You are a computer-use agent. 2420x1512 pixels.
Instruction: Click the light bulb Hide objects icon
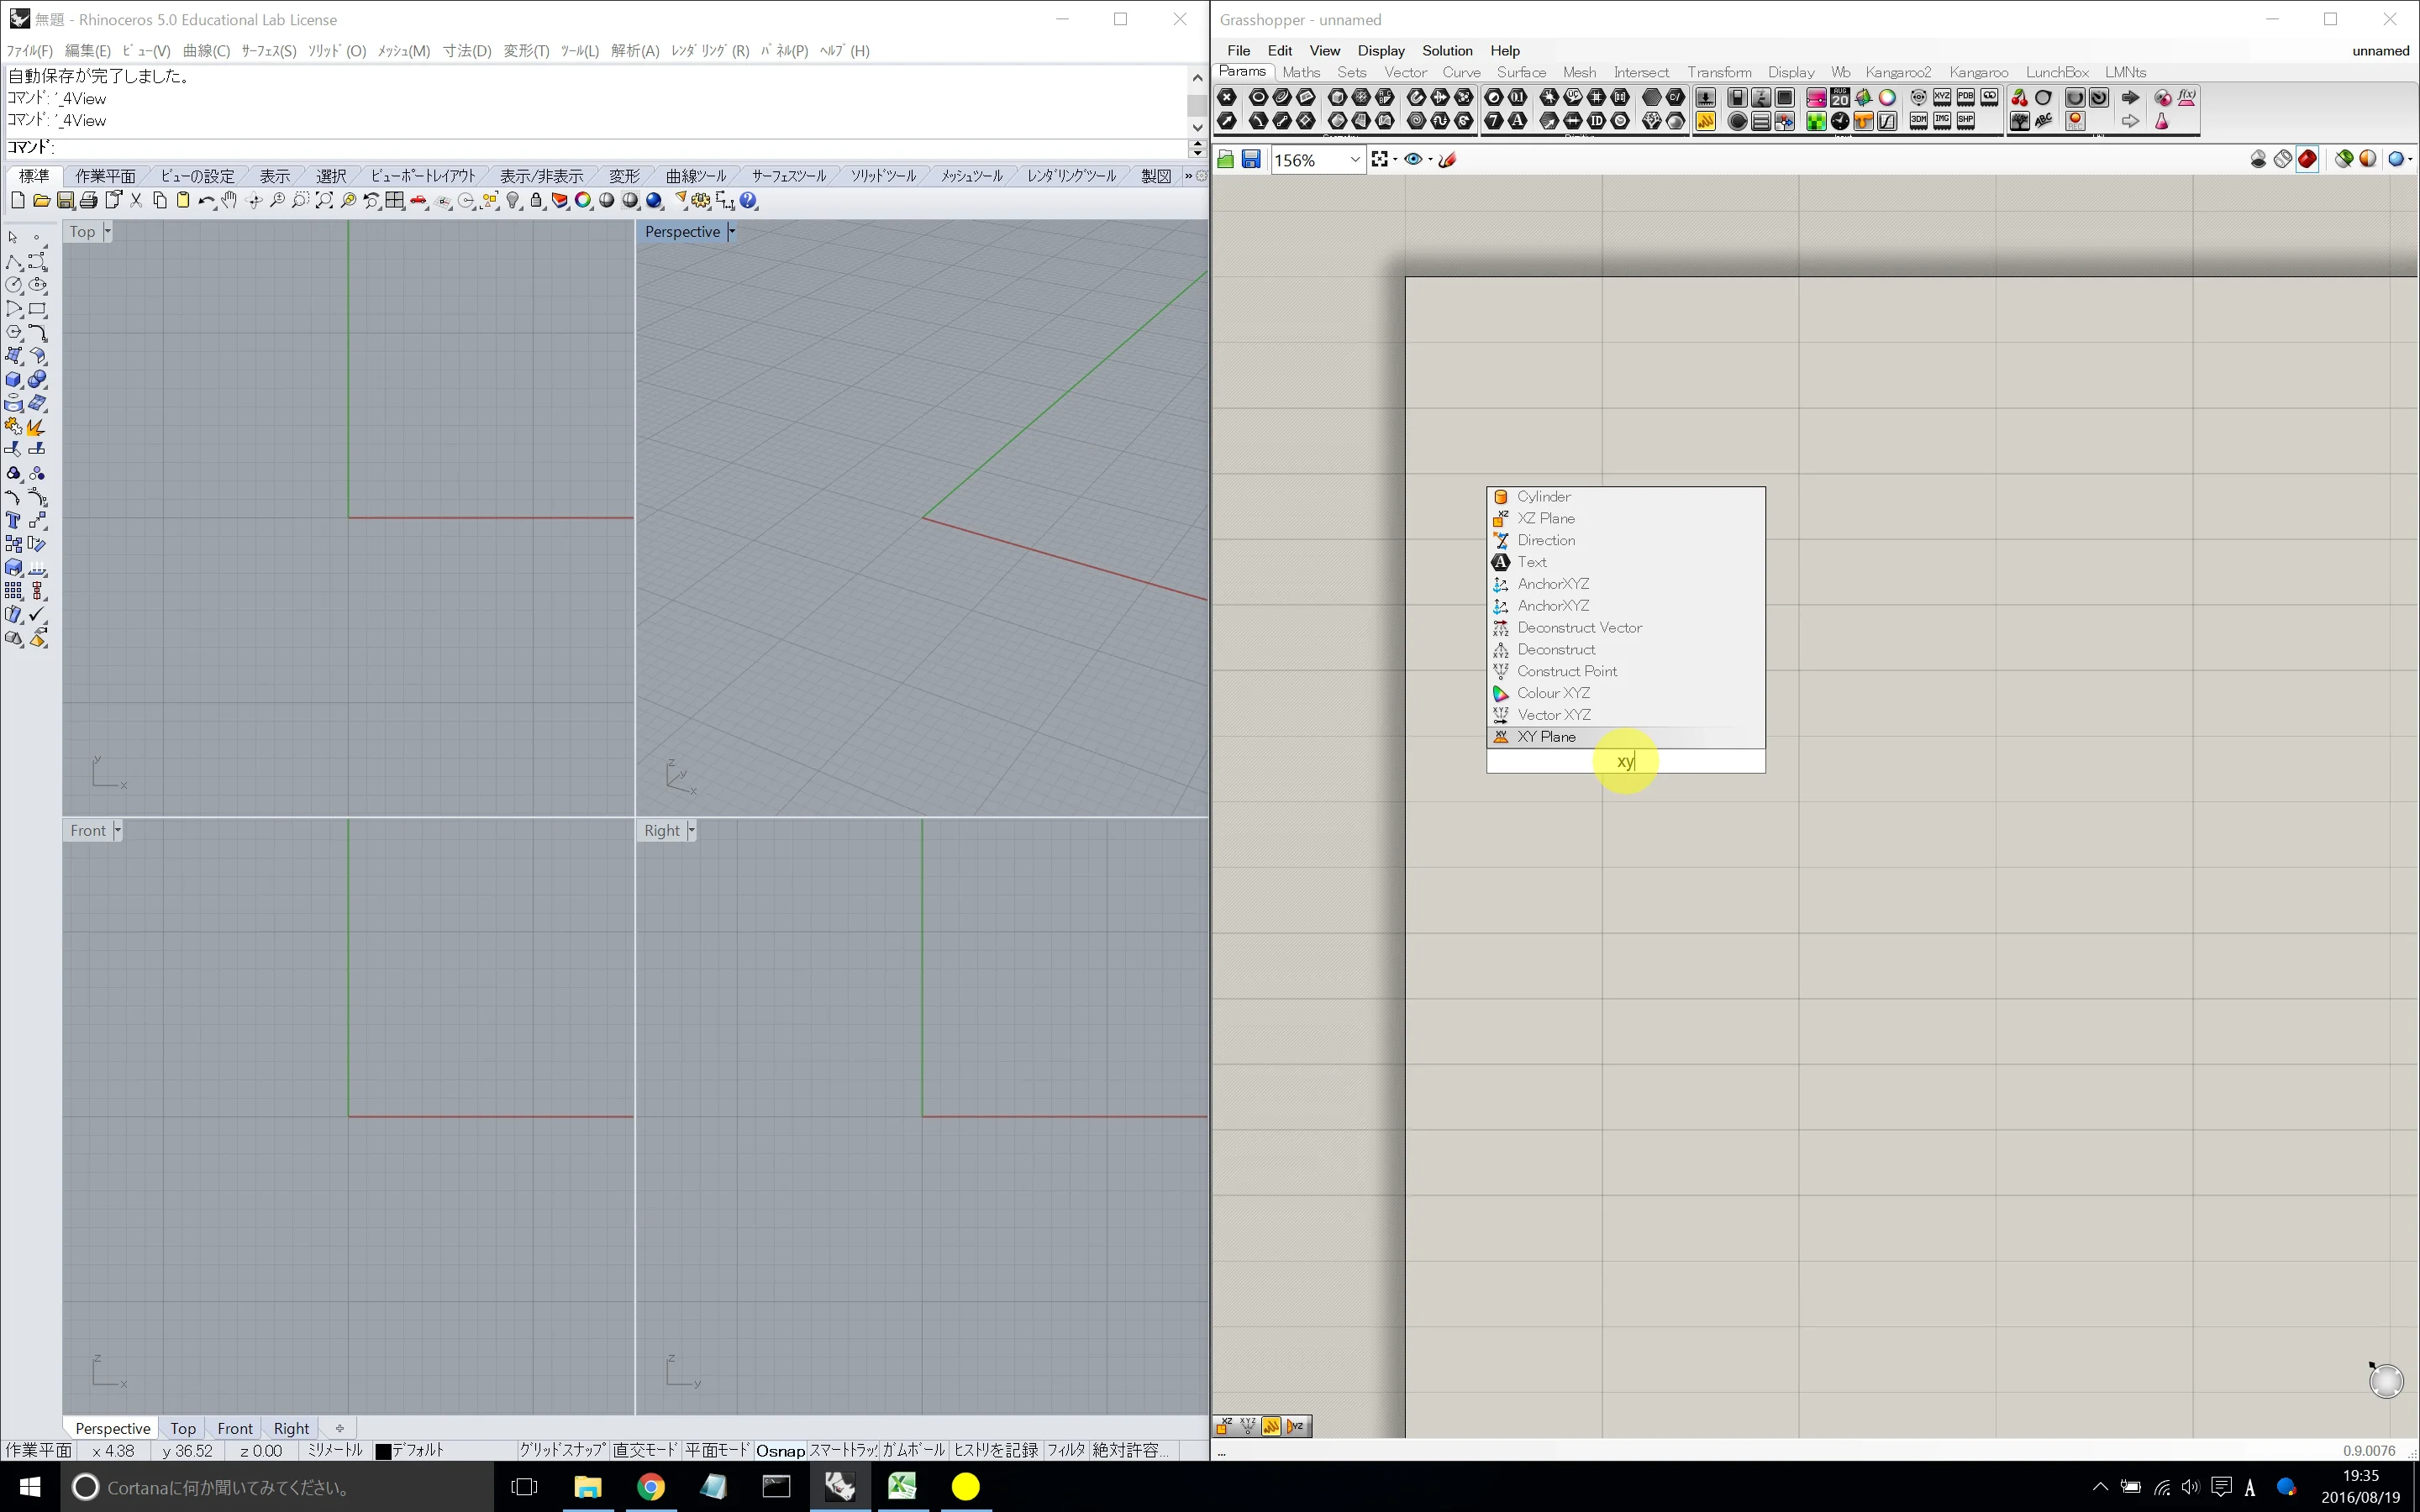point(513,201)
